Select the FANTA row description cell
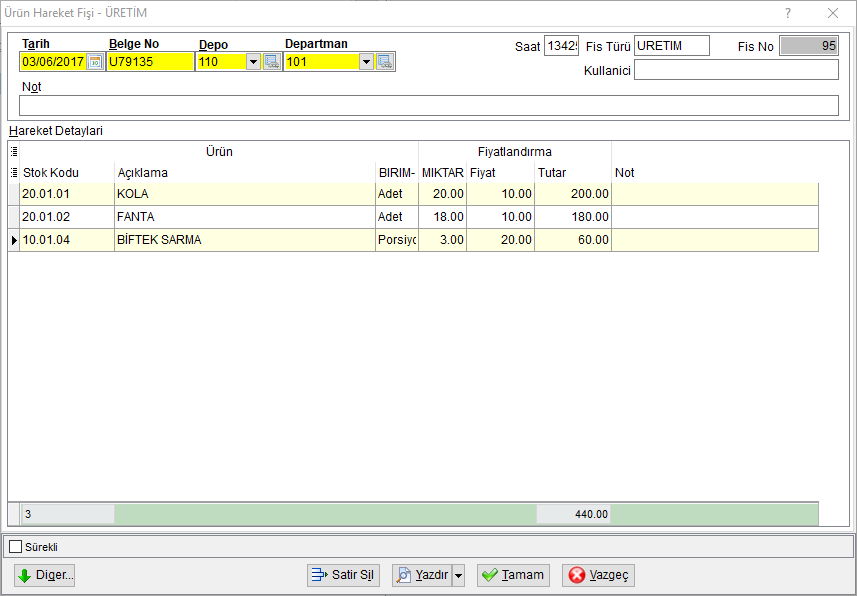The width and height of the screenshot is (857, 596). click(x=245, y=217)
